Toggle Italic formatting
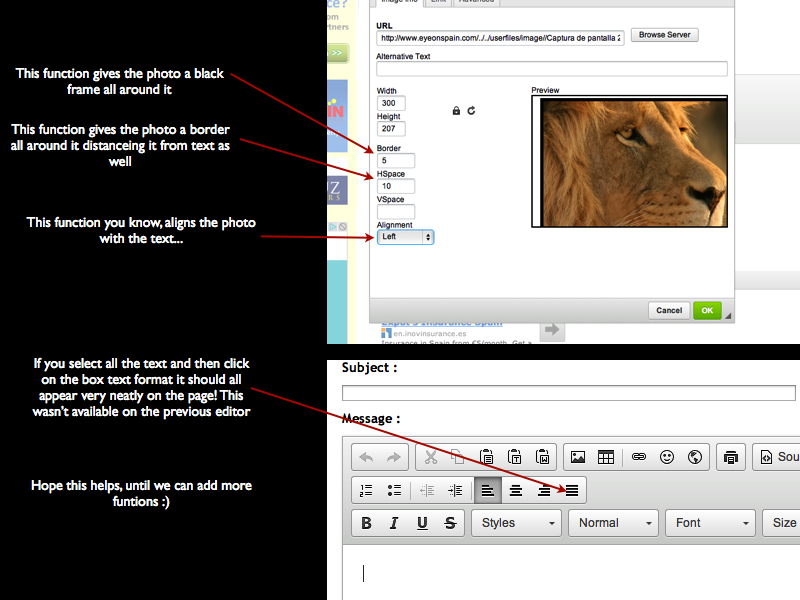This screenshot has width=800, height=600. (394, 523)
